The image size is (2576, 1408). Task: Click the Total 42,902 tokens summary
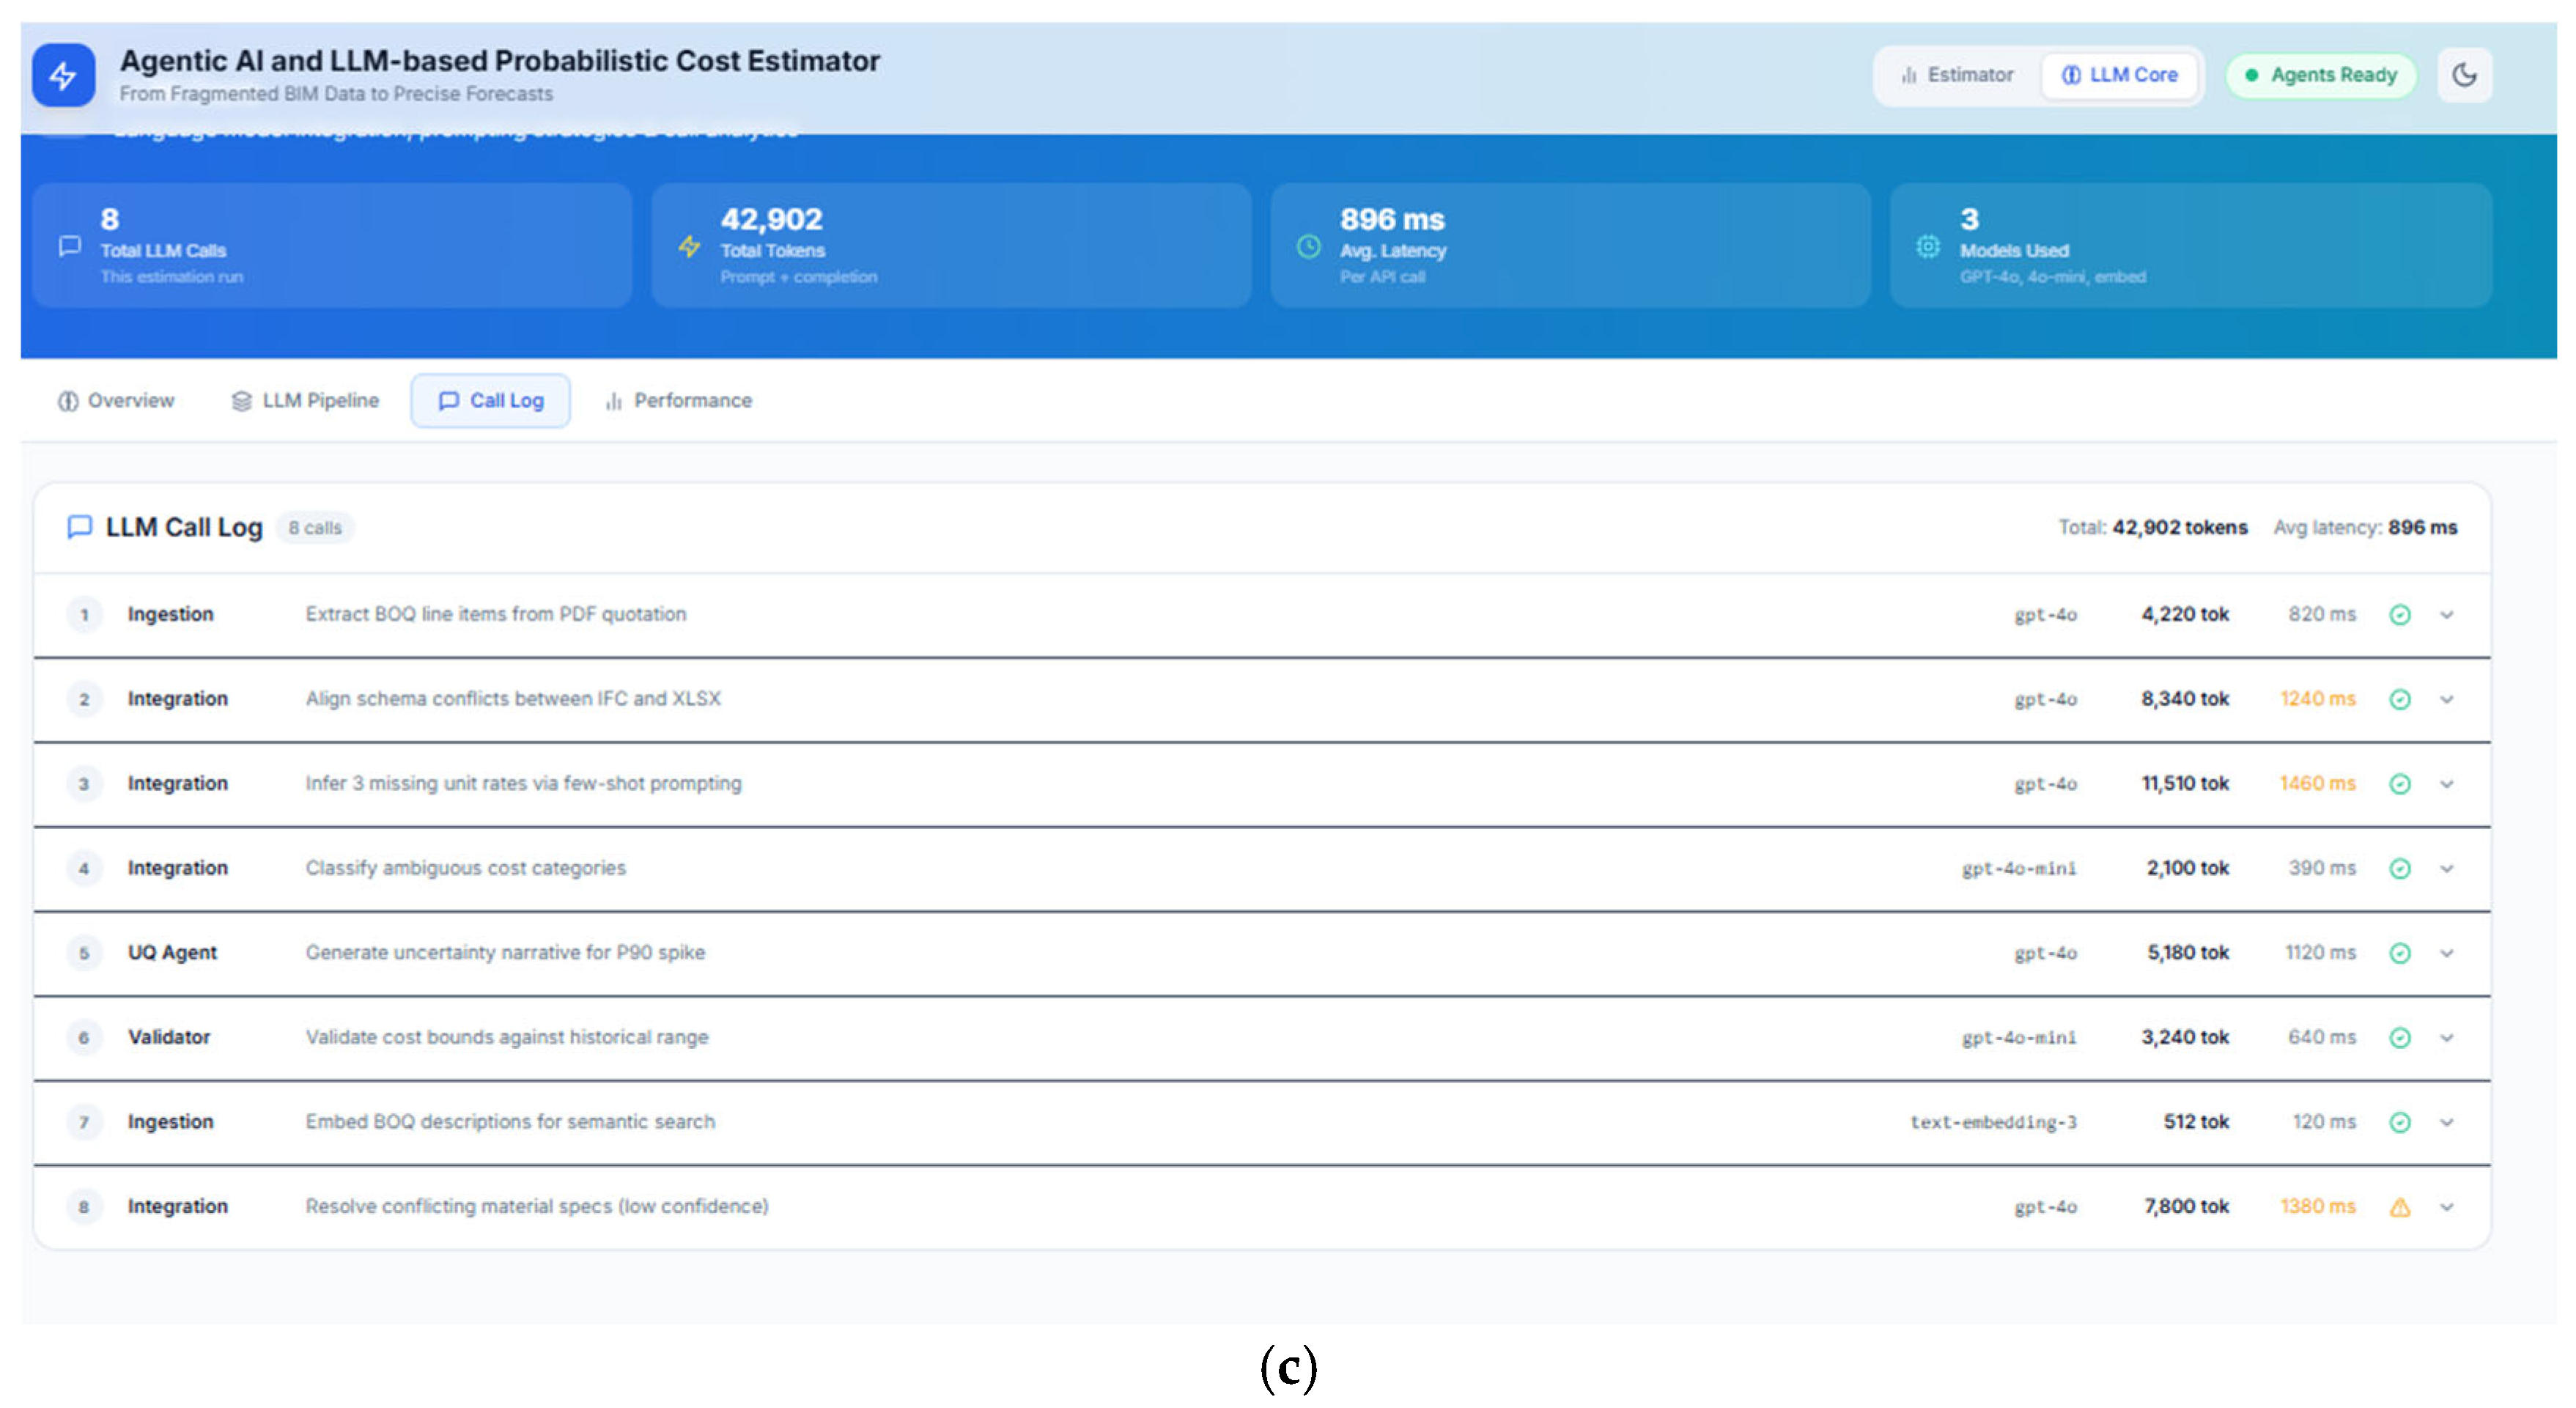(2153, 527)
